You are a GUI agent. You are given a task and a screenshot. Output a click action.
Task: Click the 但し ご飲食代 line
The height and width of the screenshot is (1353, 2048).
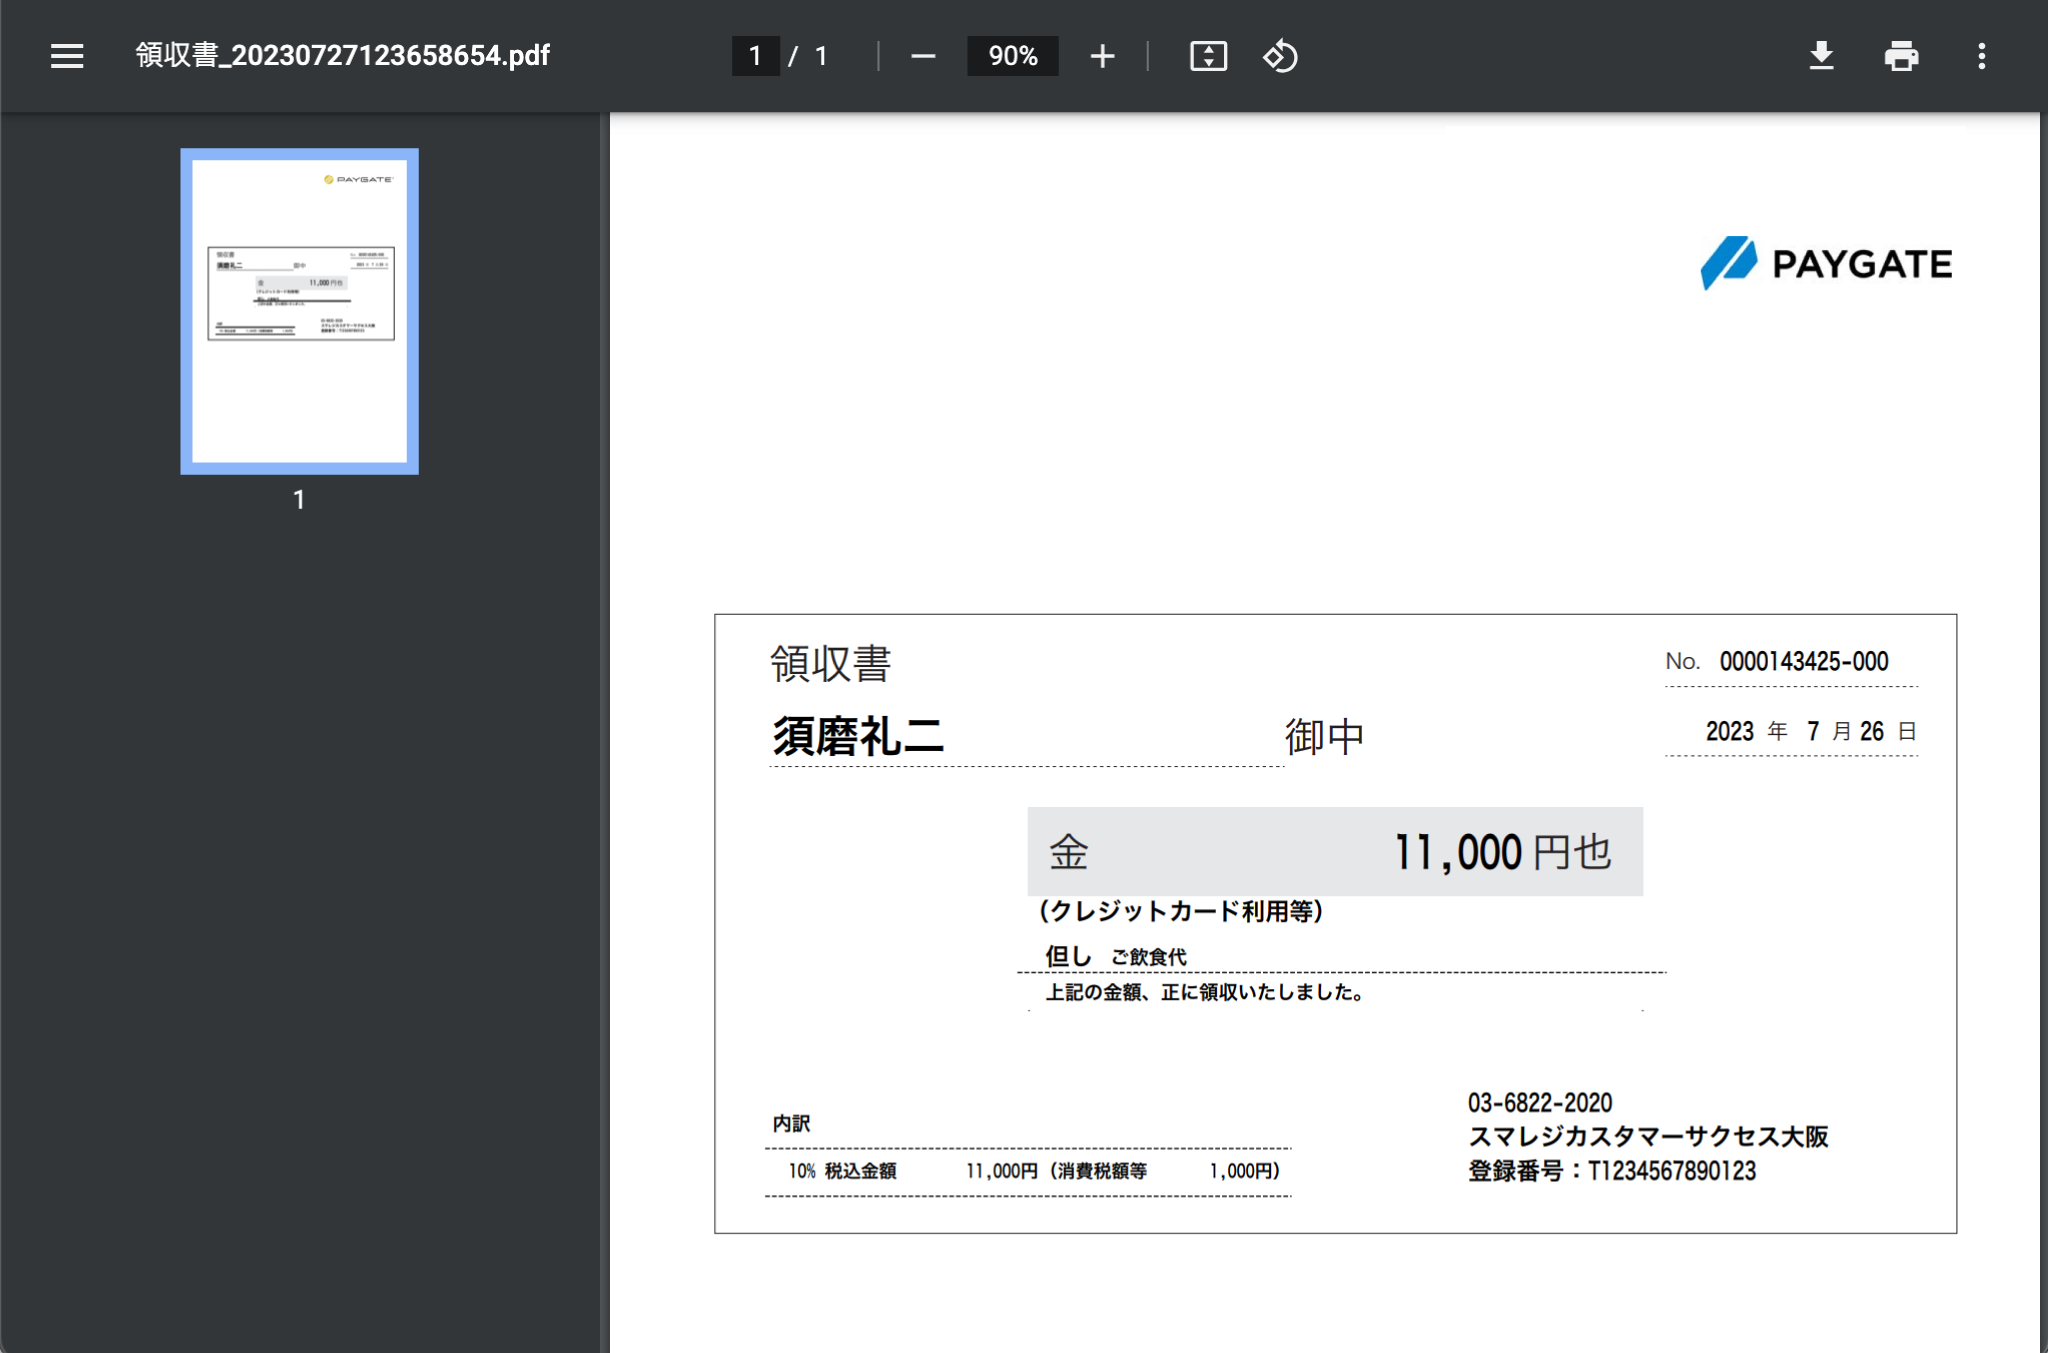pyautogui.click(x=1116, y=956)
